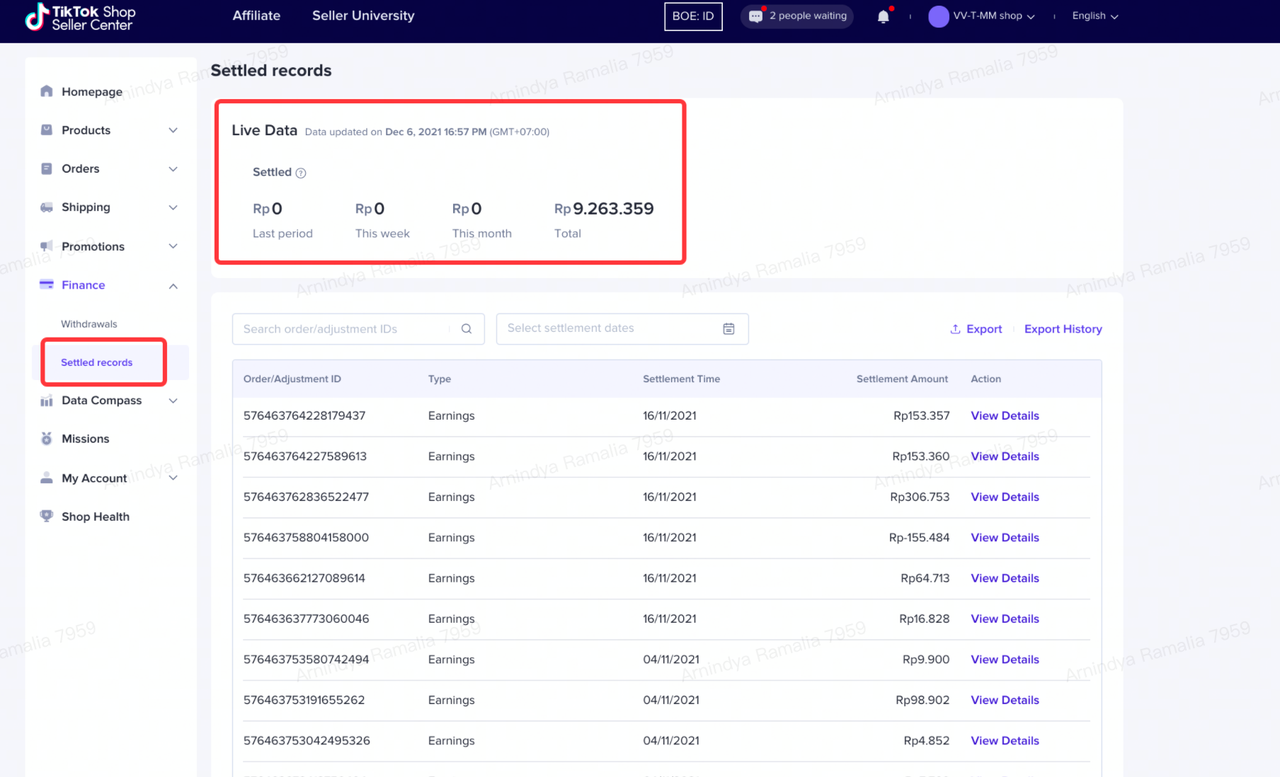1280x777 pixels.
Task: Collapse the Finance section
Action: [x=173, y=286]
